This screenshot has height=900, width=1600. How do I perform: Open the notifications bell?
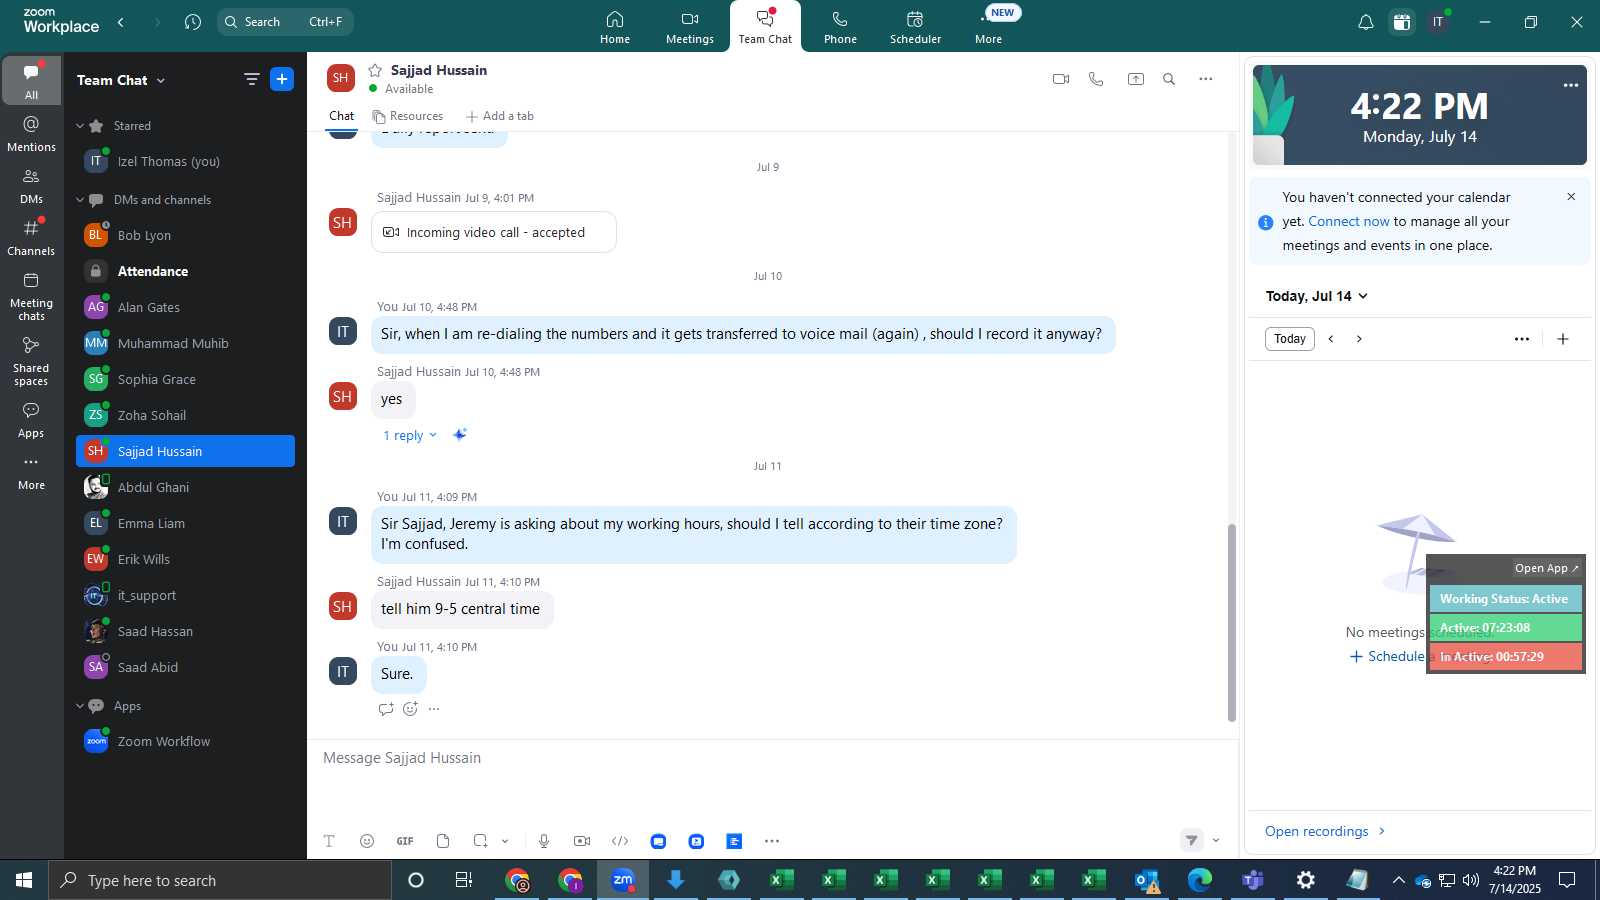point(1366,22)
